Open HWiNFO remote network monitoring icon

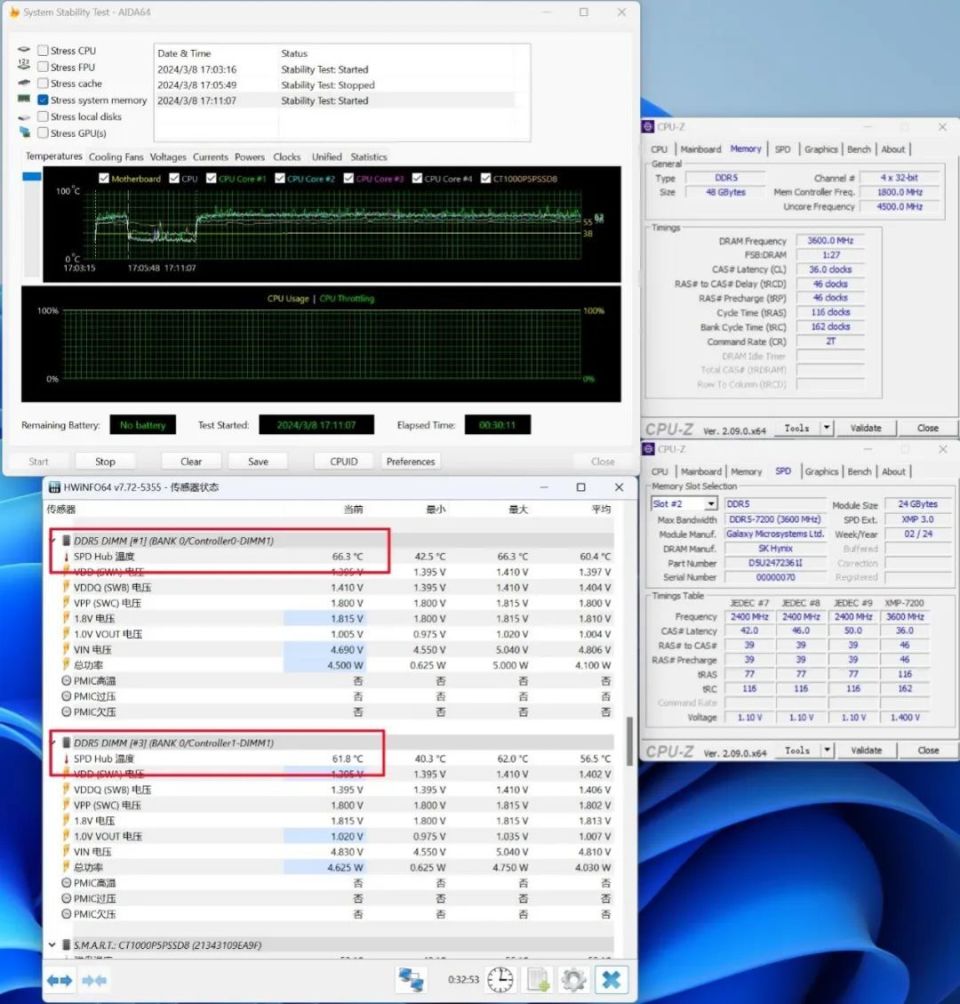[410, 979]
